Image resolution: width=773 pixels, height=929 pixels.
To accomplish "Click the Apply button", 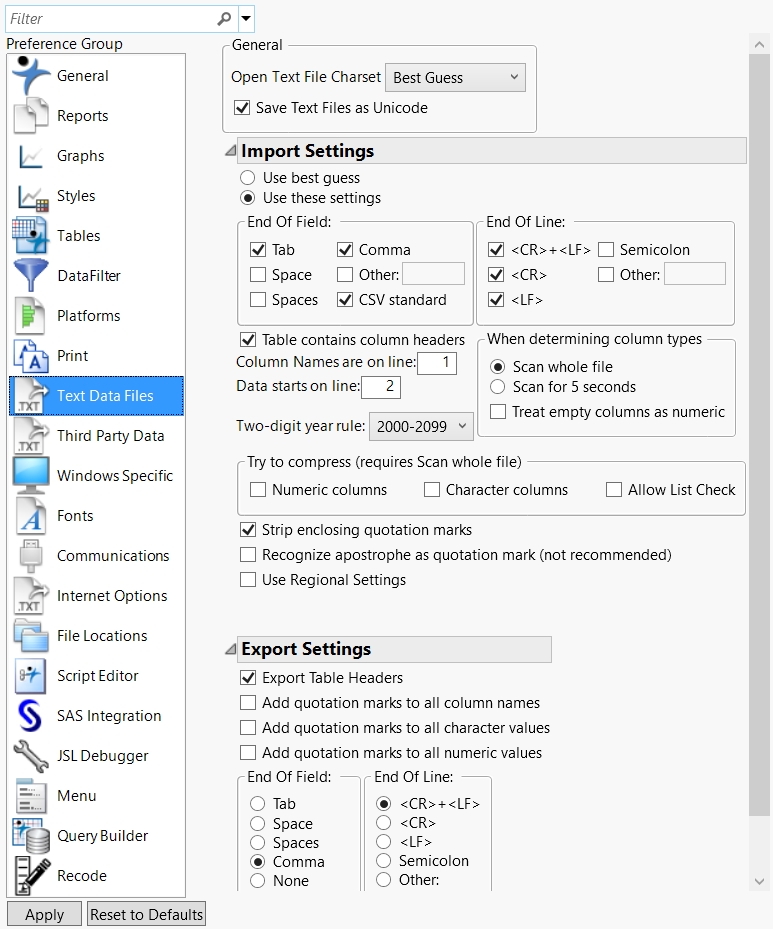I will pos(44,914).
